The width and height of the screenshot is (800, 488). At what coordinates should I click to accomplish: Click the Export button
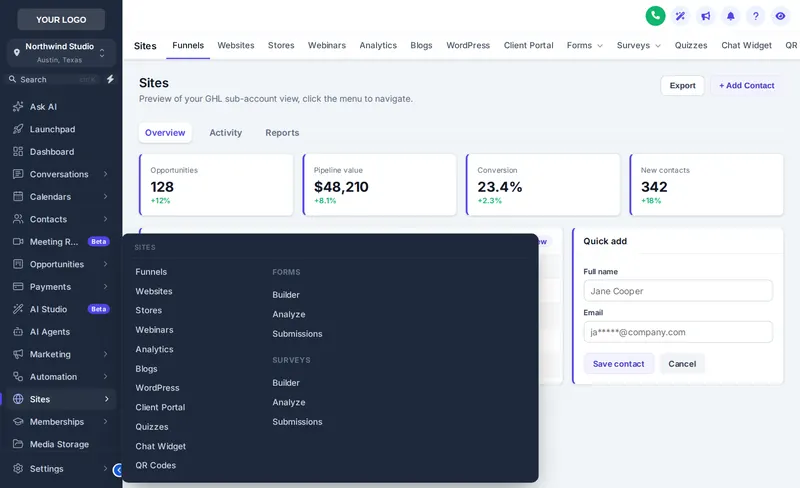click(x=682, y=85)
